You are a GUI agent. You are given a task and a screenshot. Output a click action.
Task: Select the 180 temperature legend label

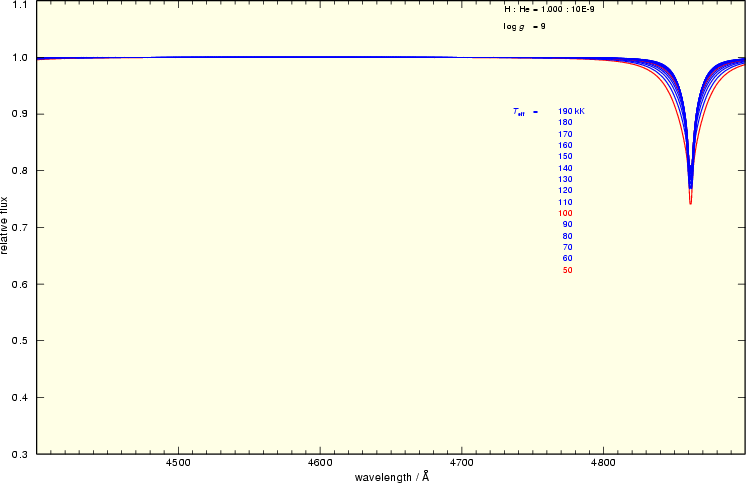565,122
